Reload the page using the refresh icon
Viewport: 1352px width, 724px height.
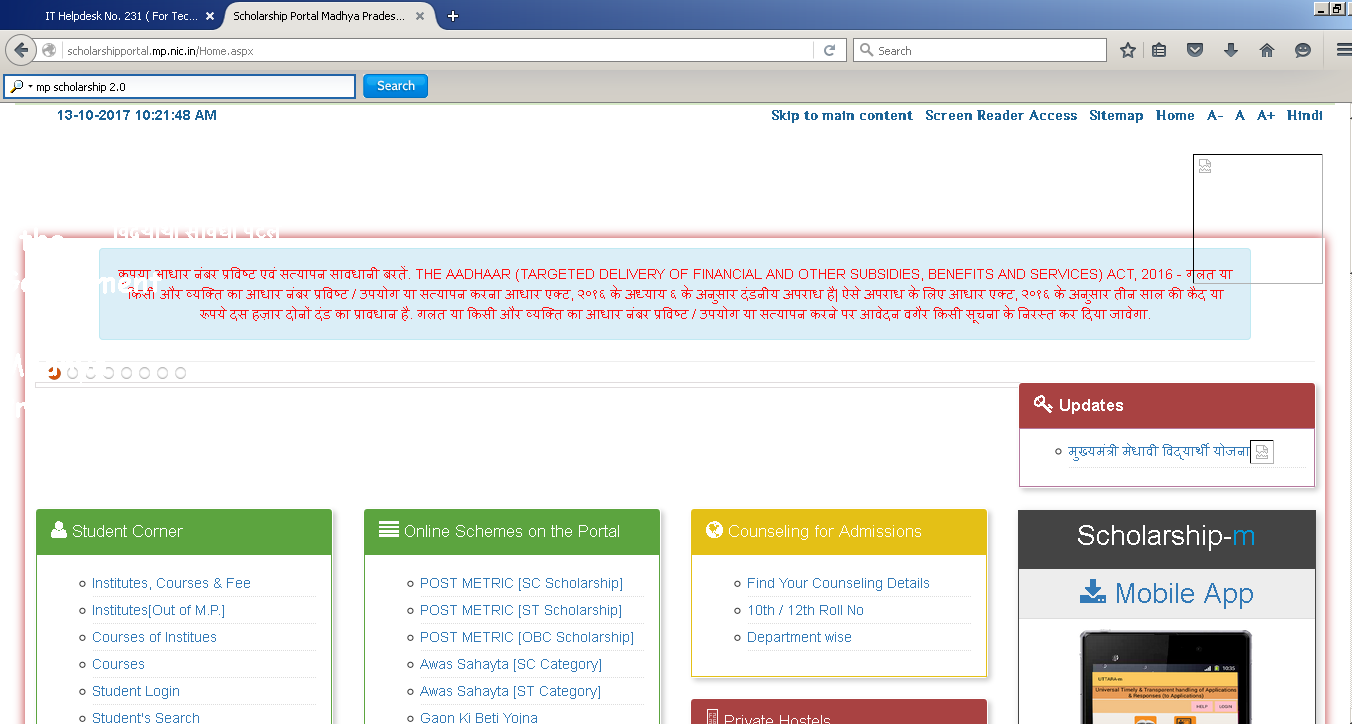pos(829,50)
